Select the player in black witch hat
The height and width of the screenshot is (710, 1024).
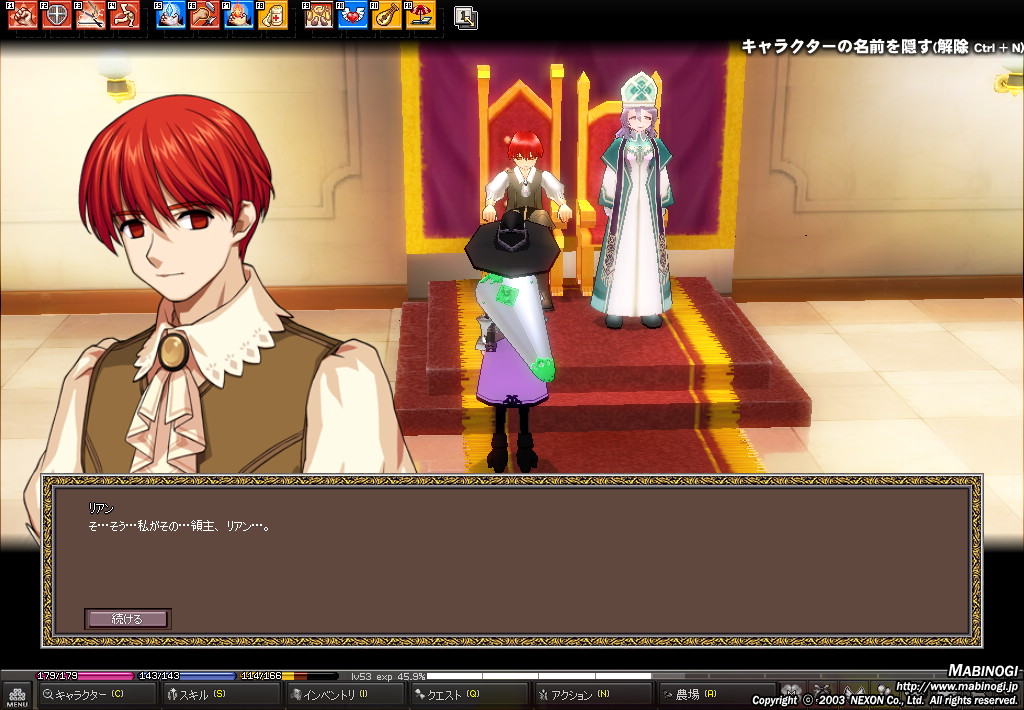pyautogui.click(x=513, y=340)
